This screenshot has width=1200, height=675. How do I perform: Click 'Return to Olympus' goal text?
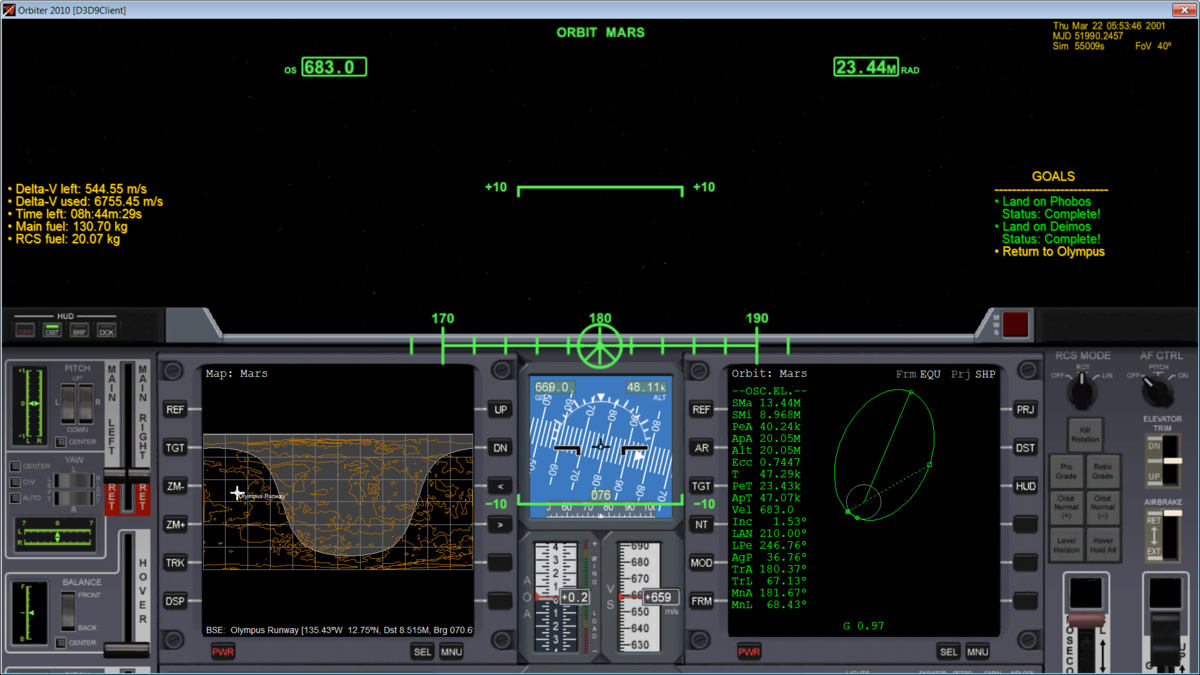pyautogui.click(x=1053, y=252)
